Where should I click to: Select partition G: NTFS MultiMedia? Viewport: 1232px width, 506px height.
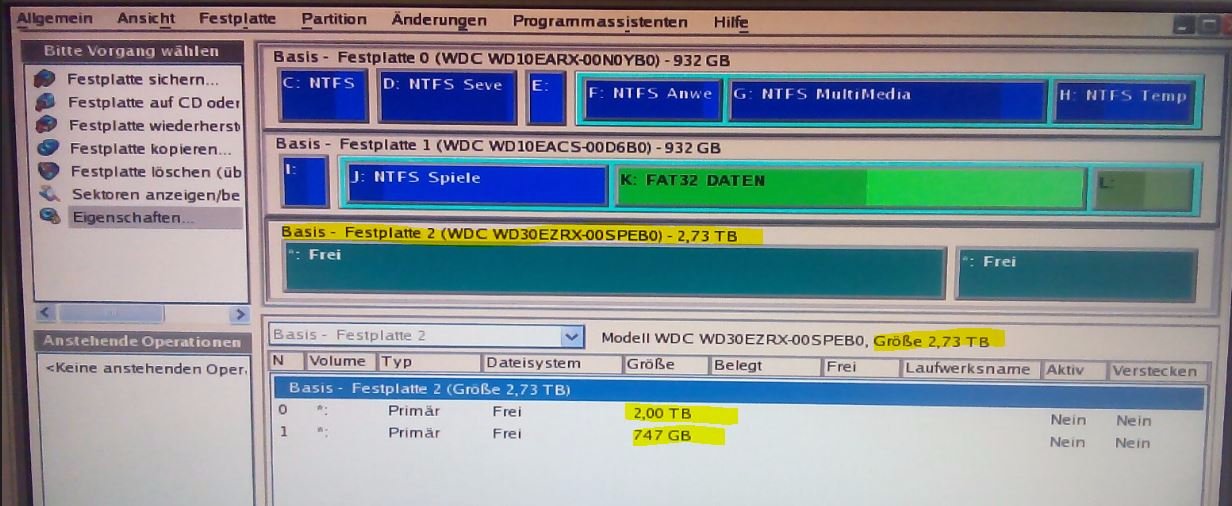coord(888,102)
